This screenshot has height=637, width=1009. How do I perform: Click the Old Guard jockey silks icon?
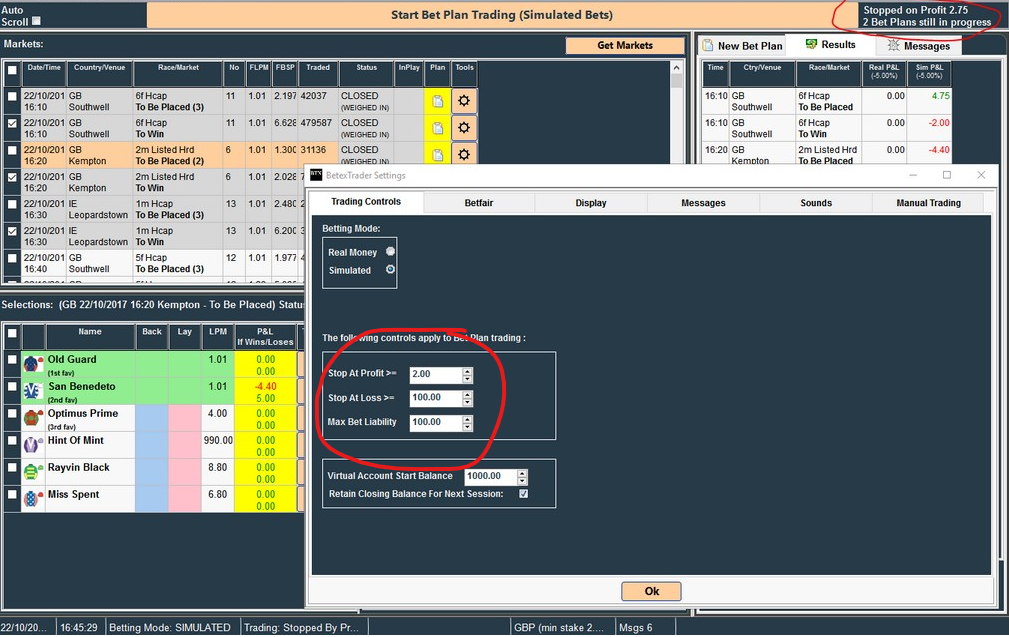tap(31, 363)
